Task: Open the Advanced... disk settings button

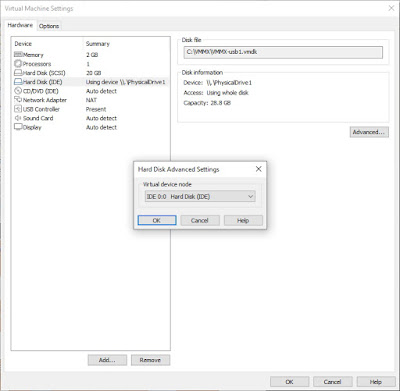Action: click(369, 132)
